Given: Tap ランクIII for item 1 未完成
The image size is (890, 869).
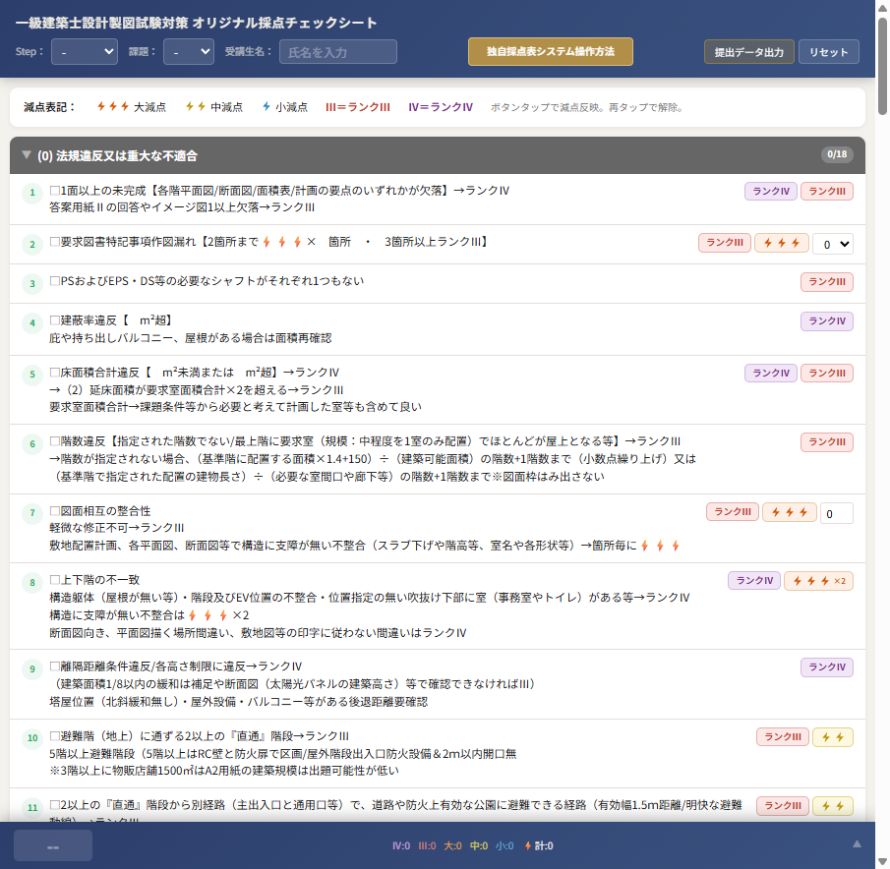Looking at the screenshot, I should (x=826, y=191).
